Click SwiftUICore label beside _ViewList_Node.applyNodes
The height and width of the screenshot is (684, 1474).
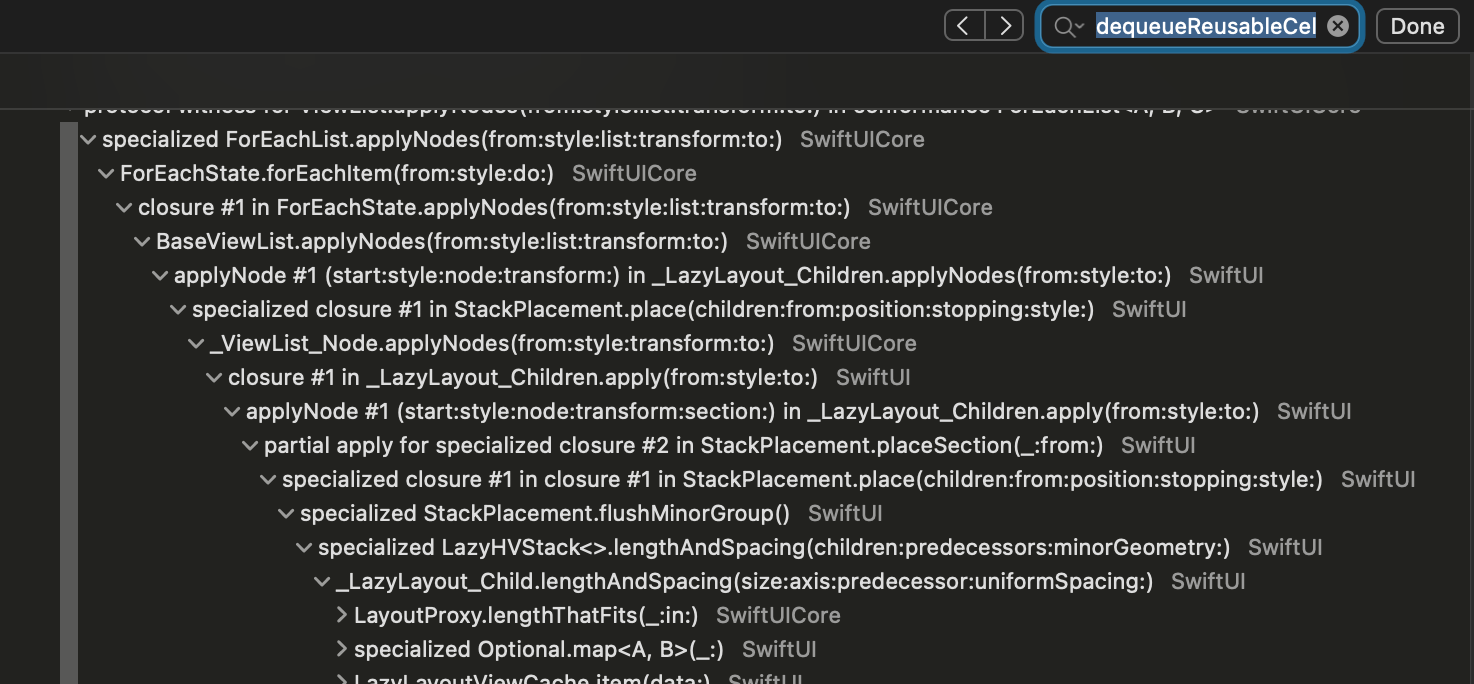click(x=854, y=344)
